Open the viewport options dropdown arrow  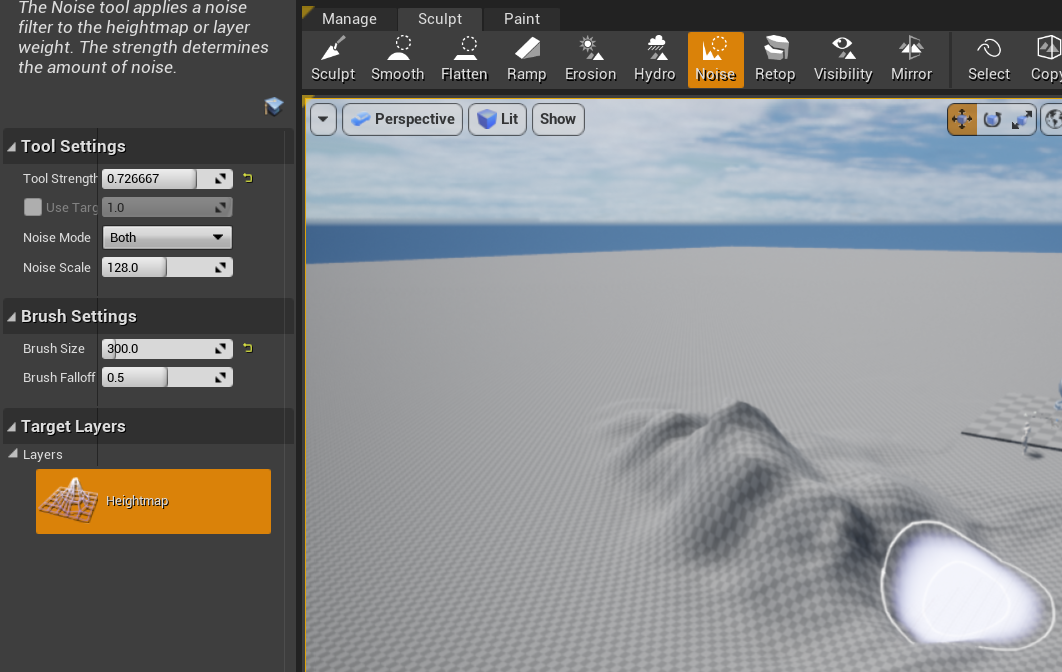tap(323, 119)
